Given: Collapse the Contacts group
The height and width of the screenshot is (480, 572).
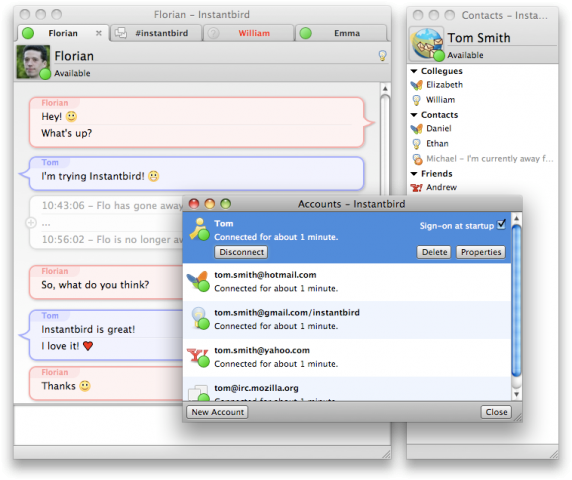Looking at the screenshot, I should click(x=414, y=115).
